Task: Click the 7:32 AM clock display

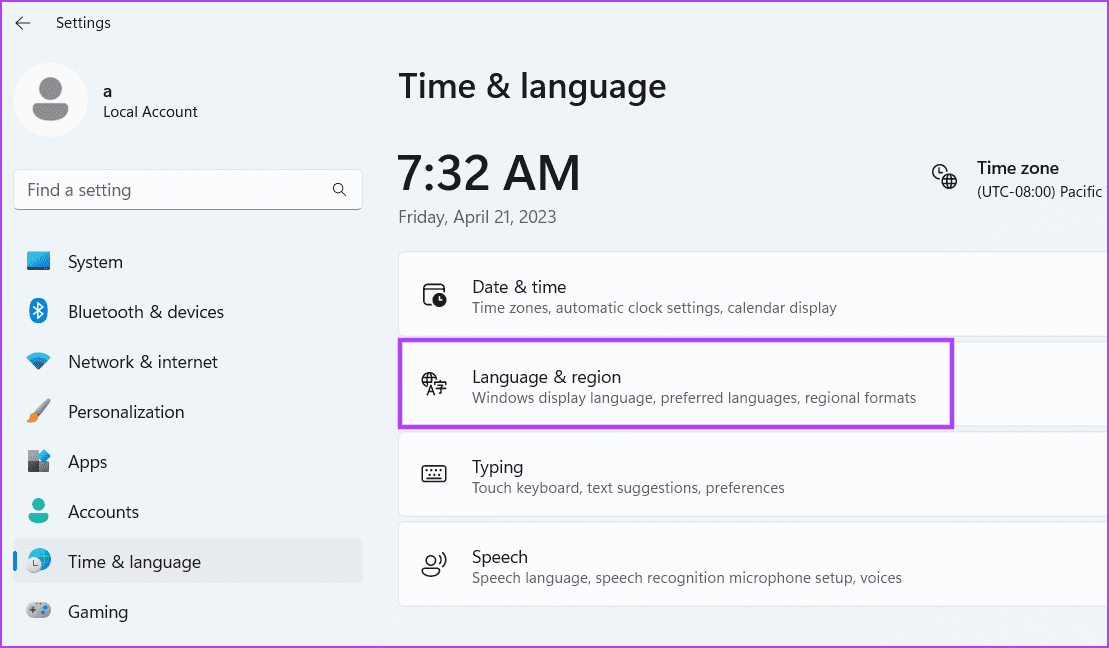Action: [489, 173]
